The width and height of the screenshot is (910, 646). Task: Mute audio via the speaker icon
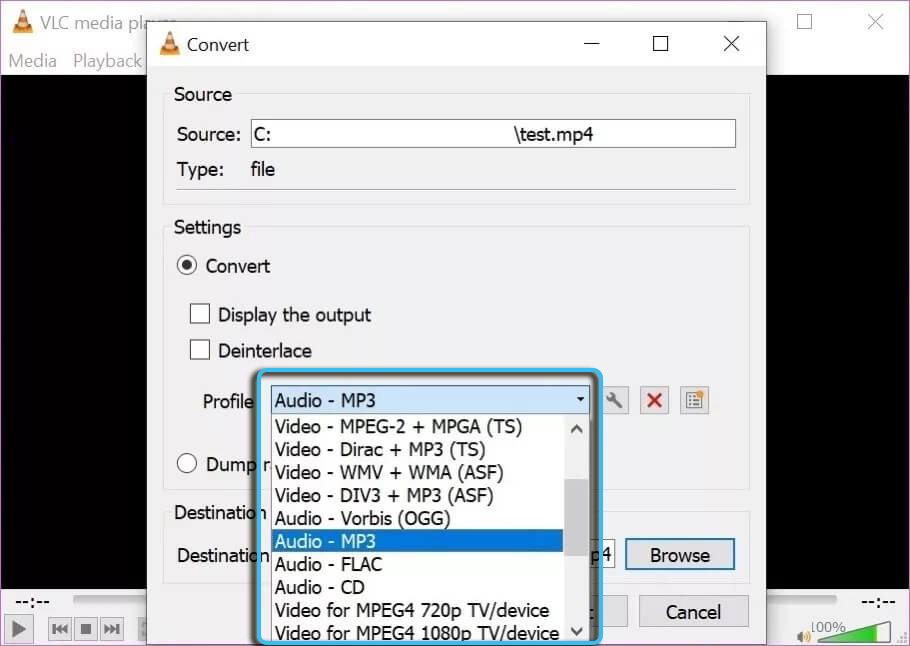804,634
